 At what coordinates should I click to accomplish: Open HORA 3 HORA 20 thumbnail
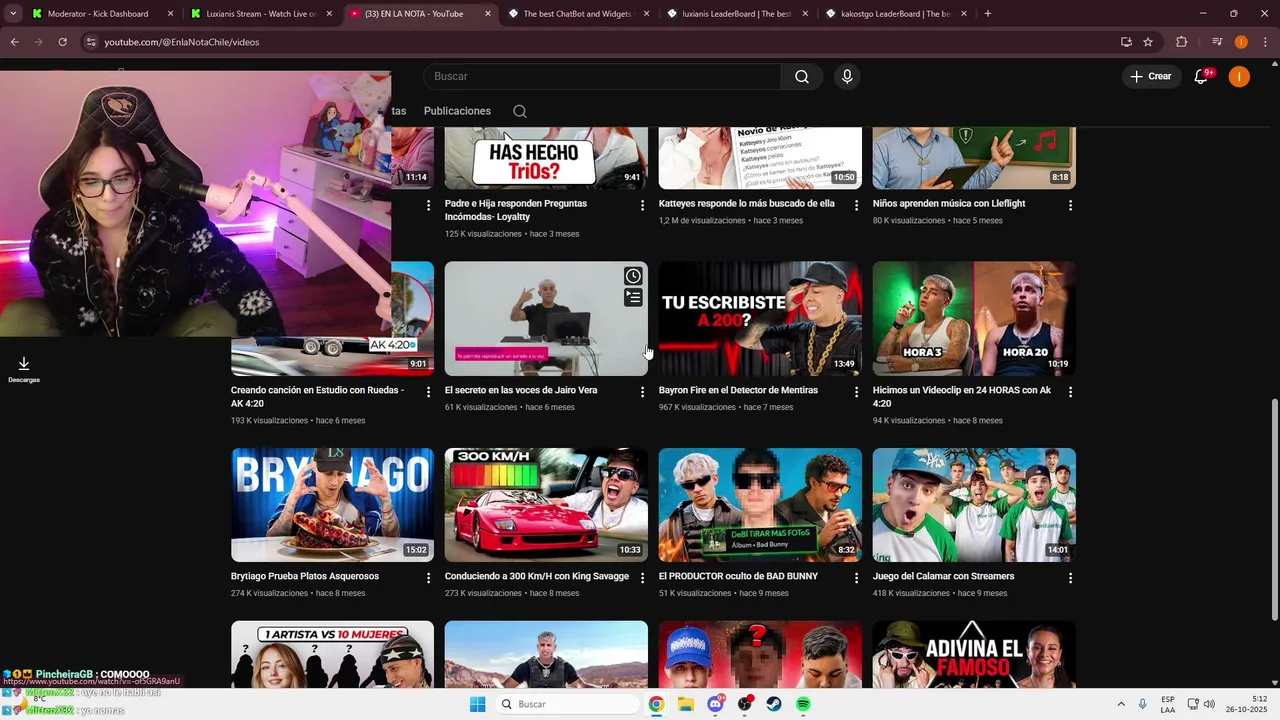[974, 319]
